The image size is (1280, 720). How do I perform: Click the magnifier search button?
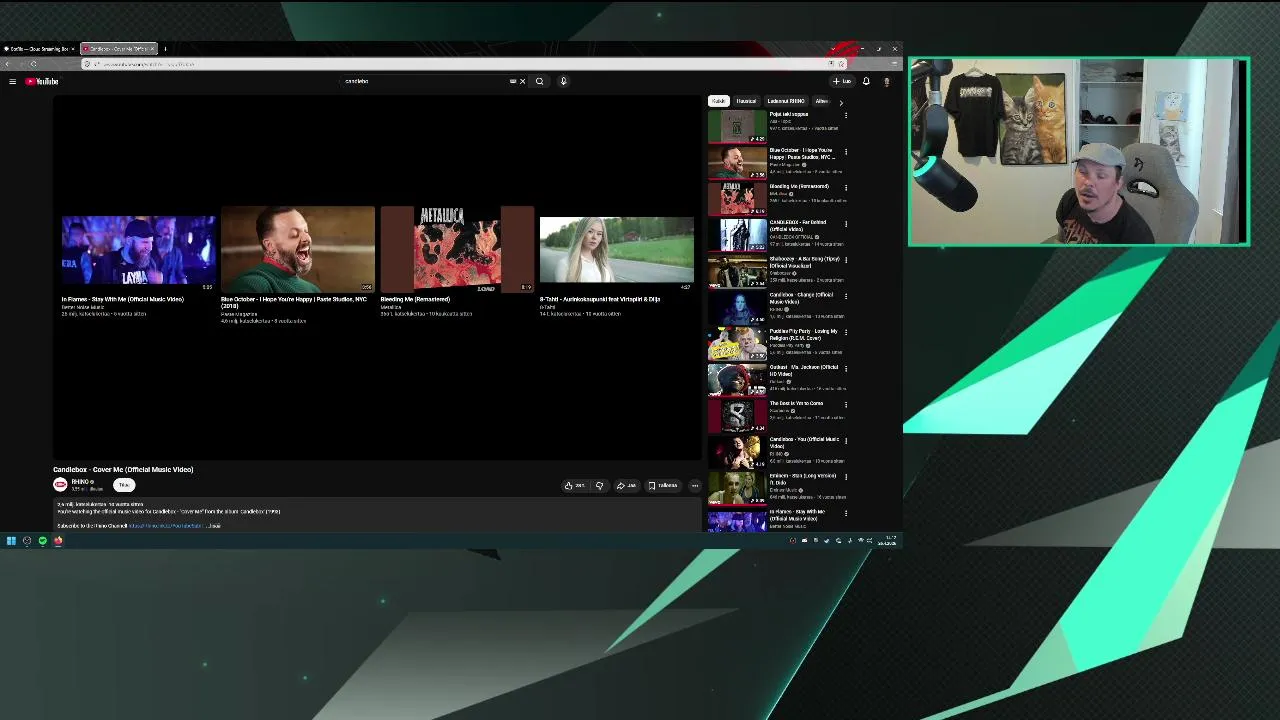pos(539,81)
